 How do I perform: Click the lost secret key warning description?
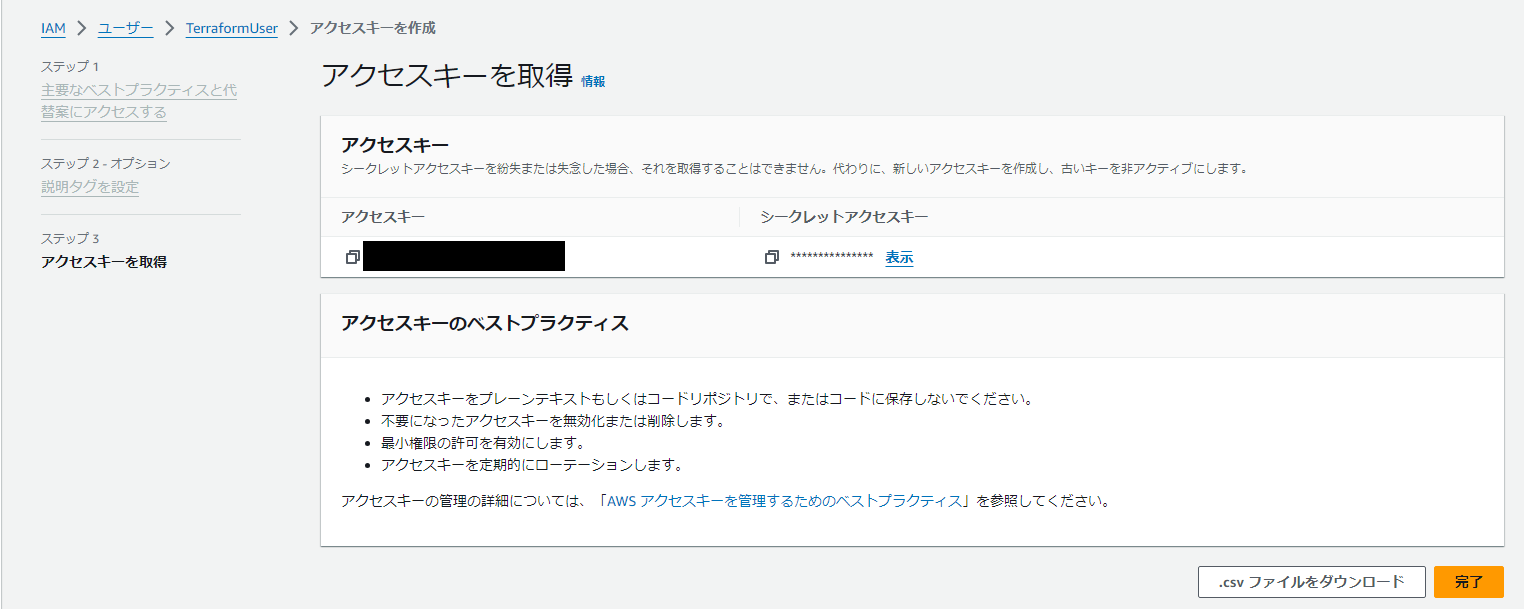pyautogui.click(x=794, y=168)
